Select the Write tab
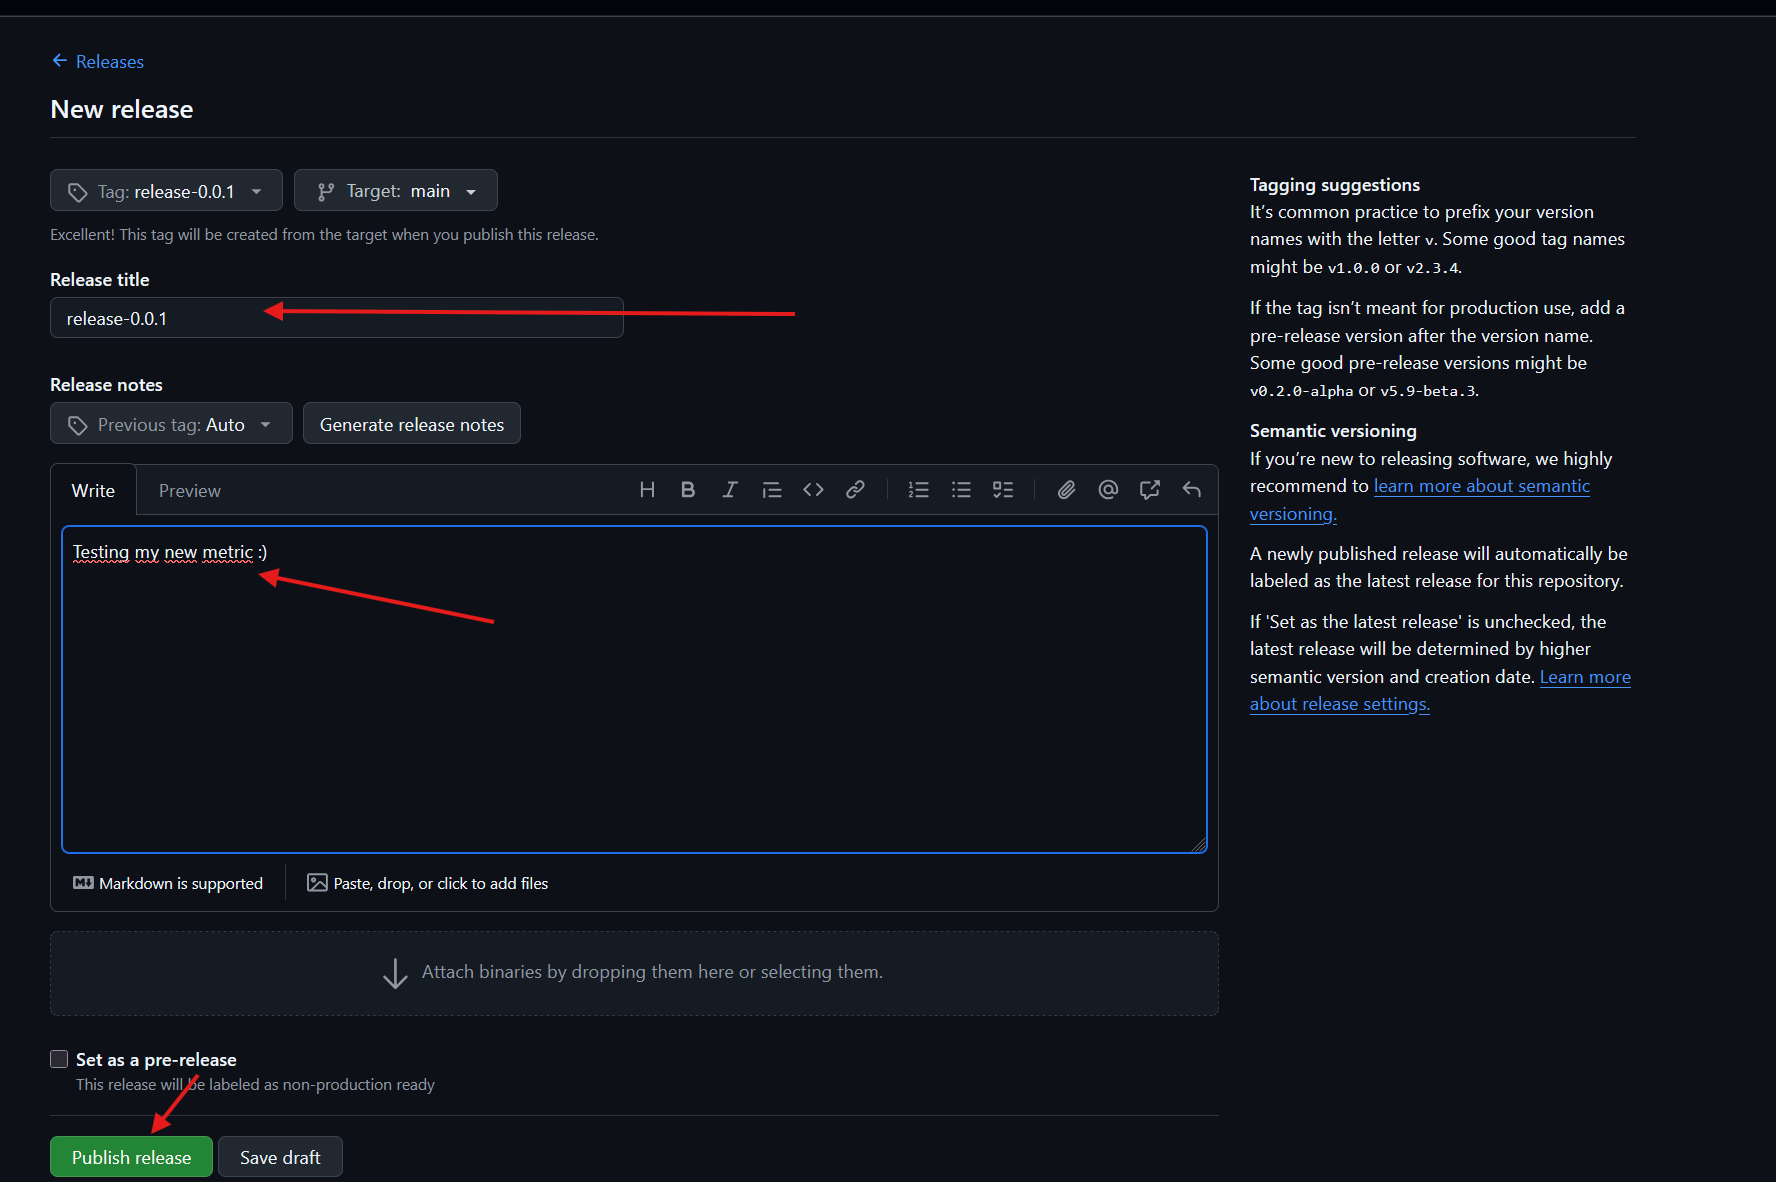This screenshot has height=1182, width=1776. click(x=93, y=491)
